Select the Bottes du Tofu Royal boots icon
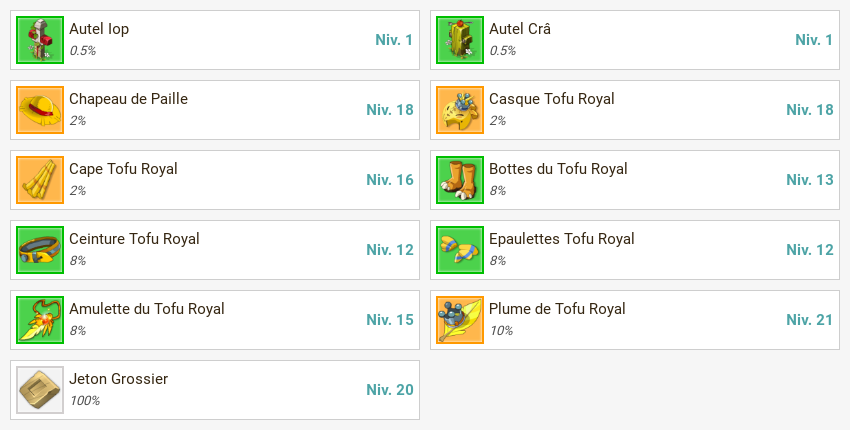The width and height of the screenshot is (850, 430). [x=460, y=180]
